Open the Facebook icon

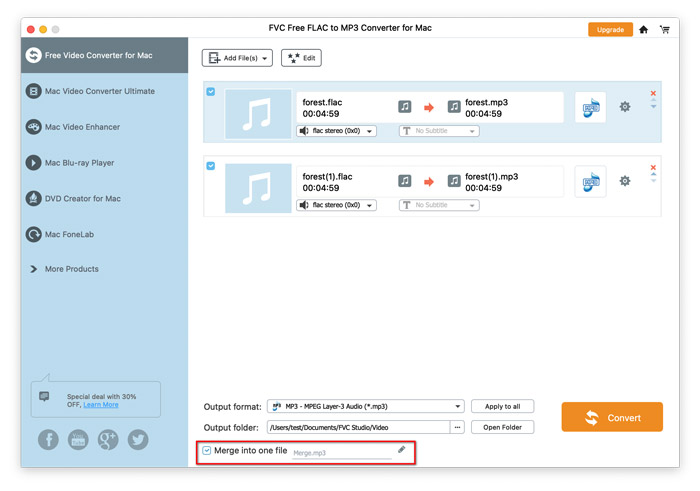[48, 440]
